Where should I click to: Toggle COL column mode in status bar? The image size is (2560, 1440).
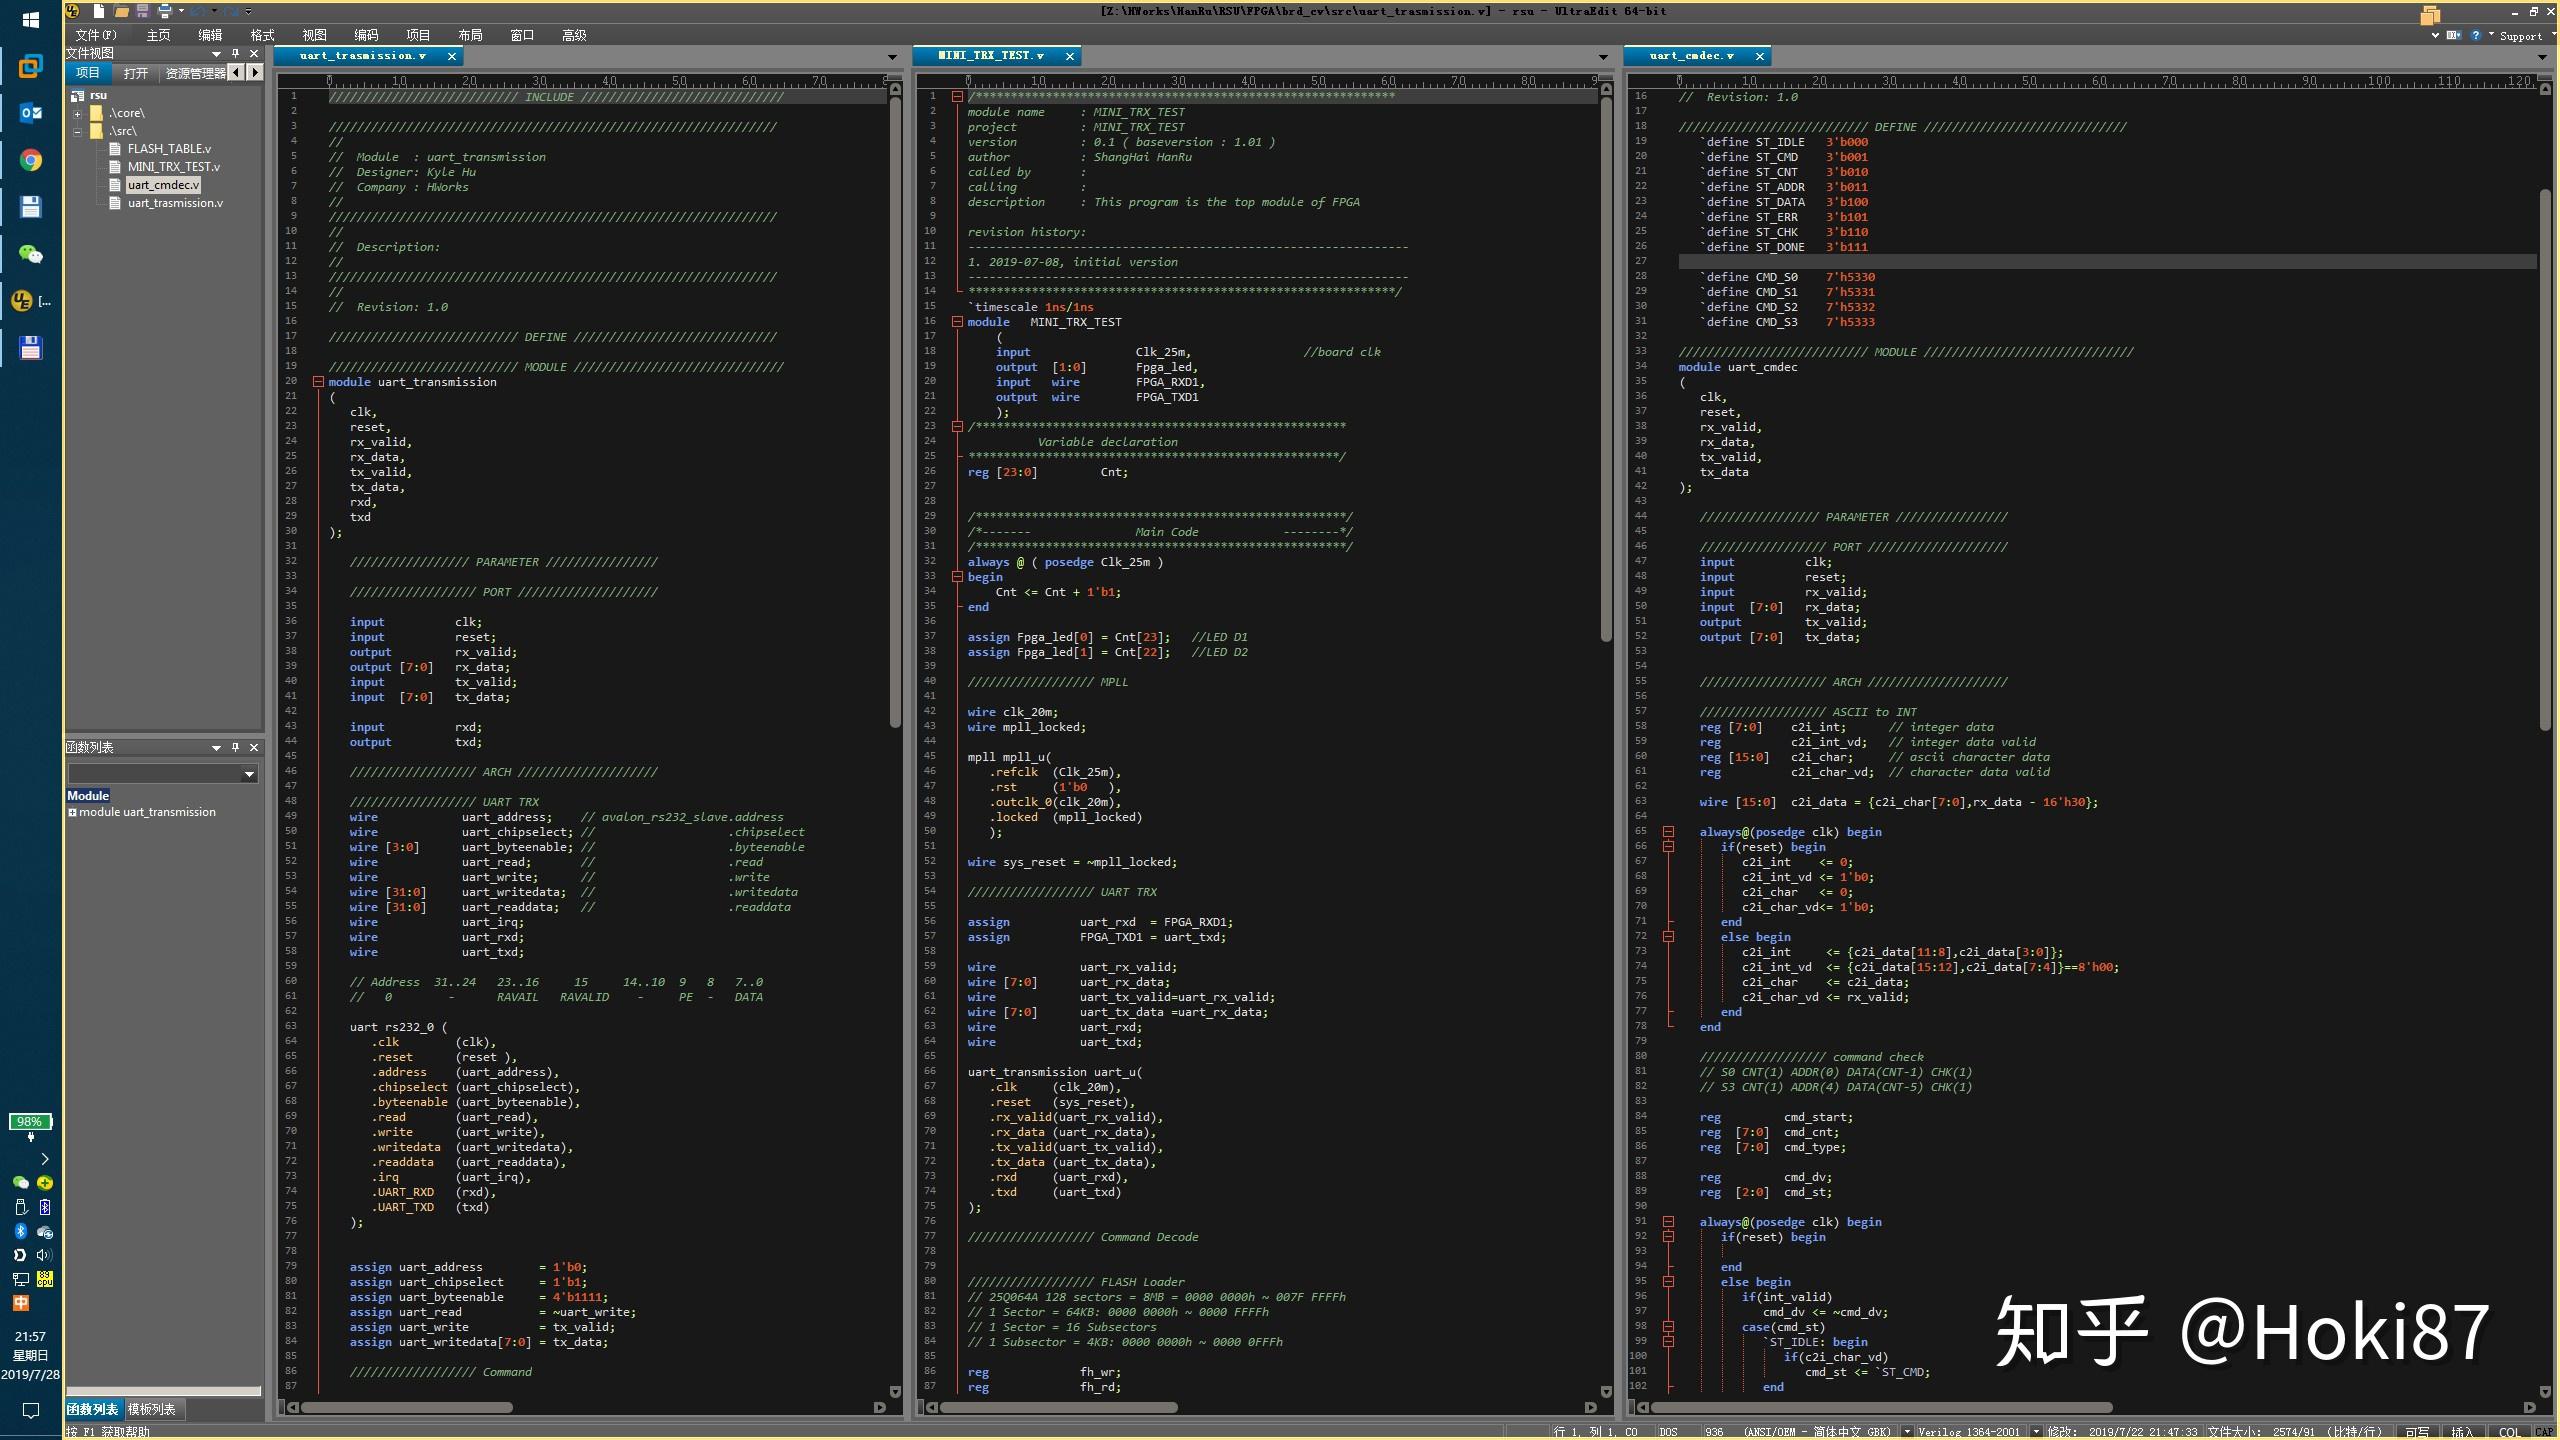(2510, 1432)
